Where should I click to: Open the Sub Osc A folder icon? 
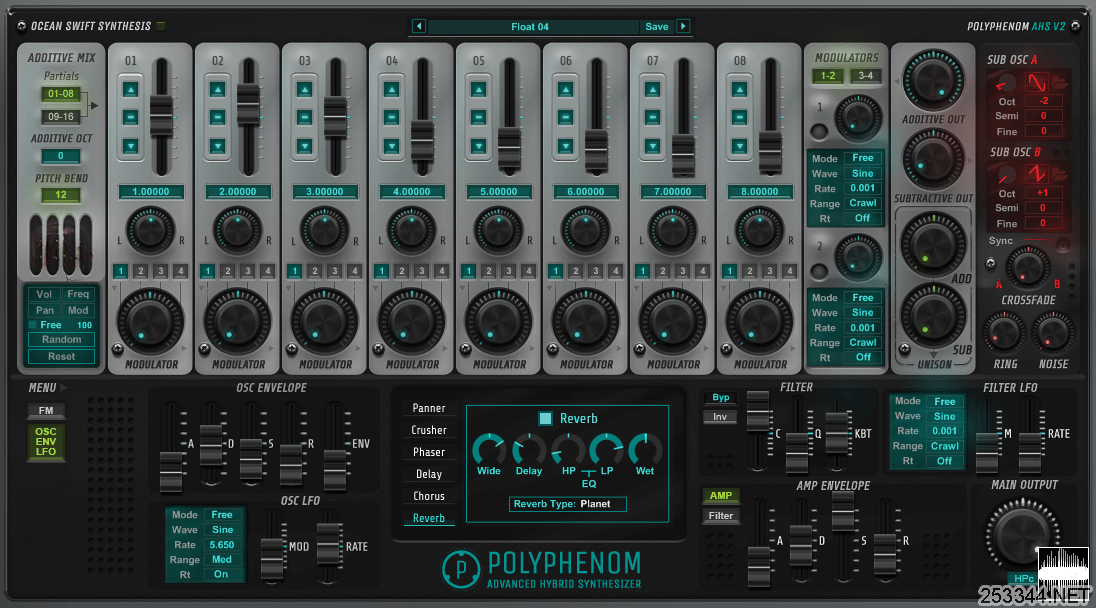(x=1060, y=83)
